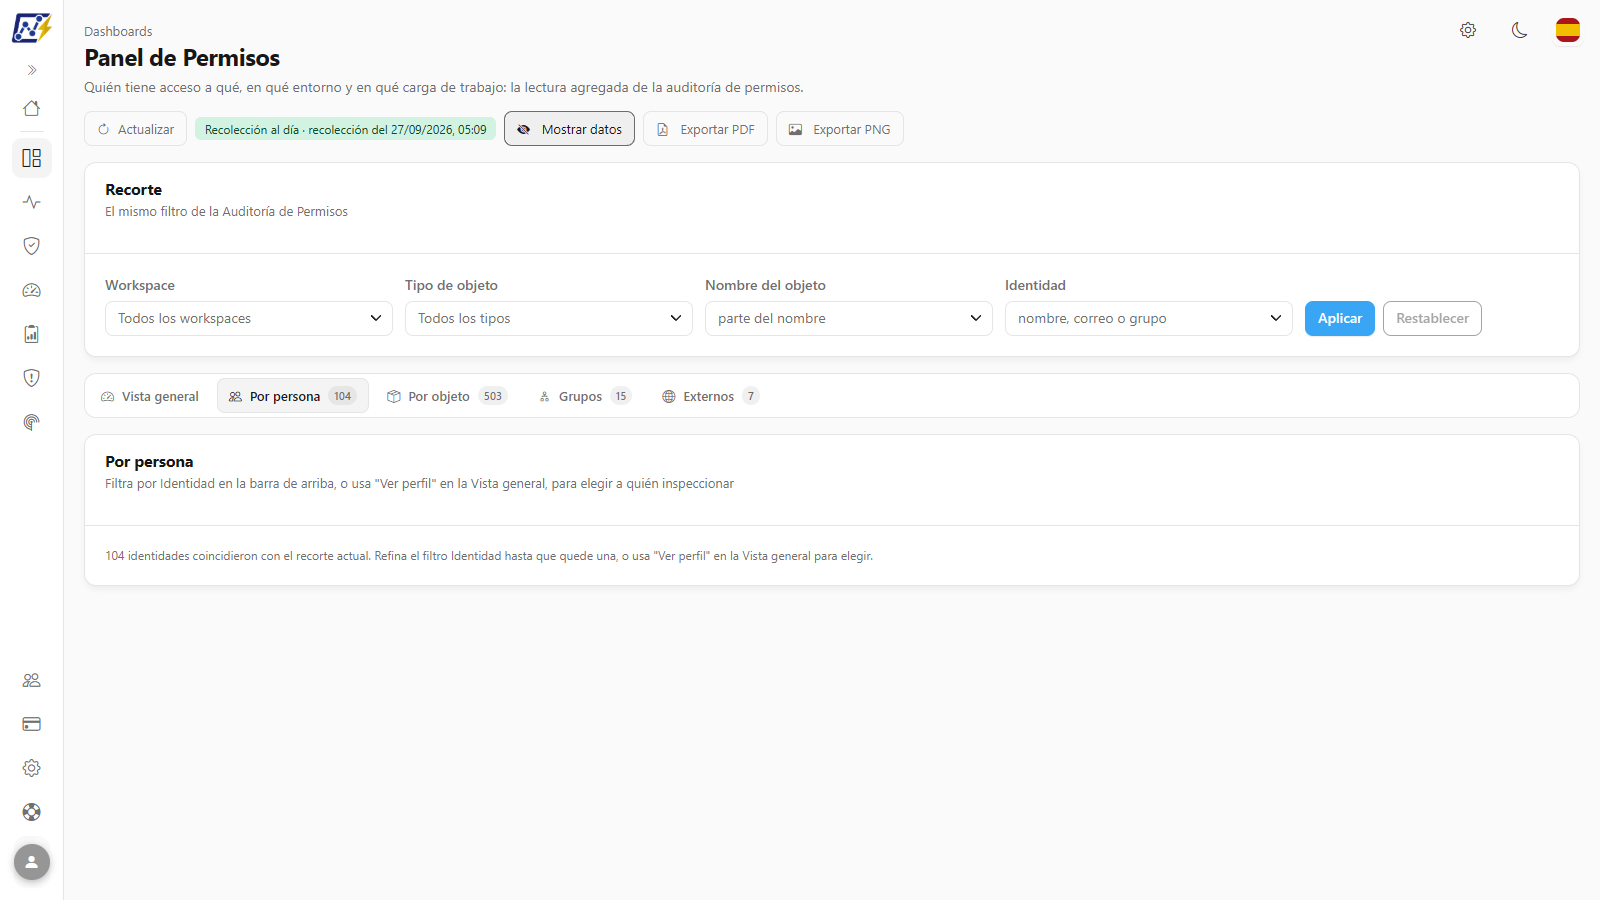
Task: Switch to the Externos tab
Action: (710, 396)
